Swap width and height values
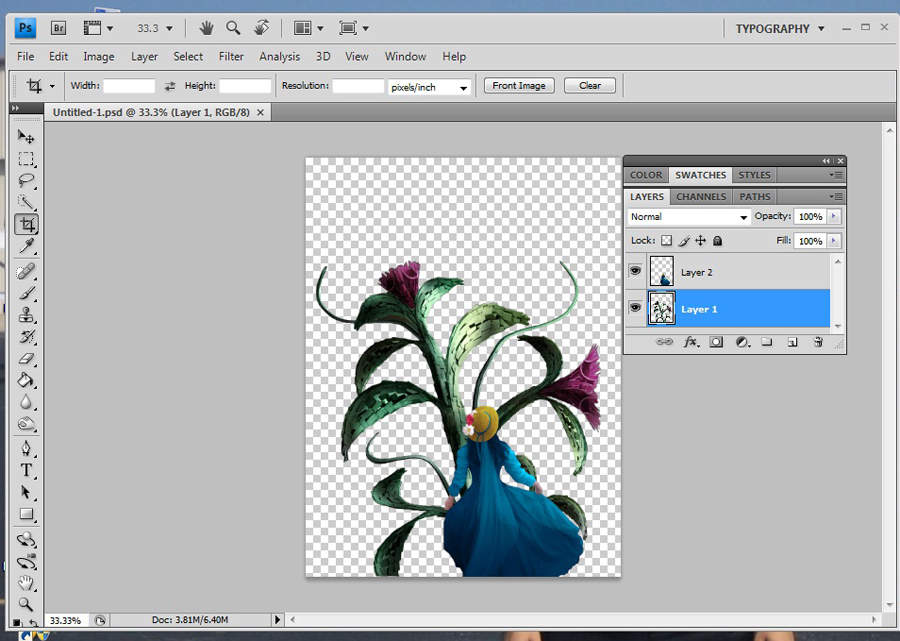The width and height of the screenshot is (900, 641). (169, 86)
